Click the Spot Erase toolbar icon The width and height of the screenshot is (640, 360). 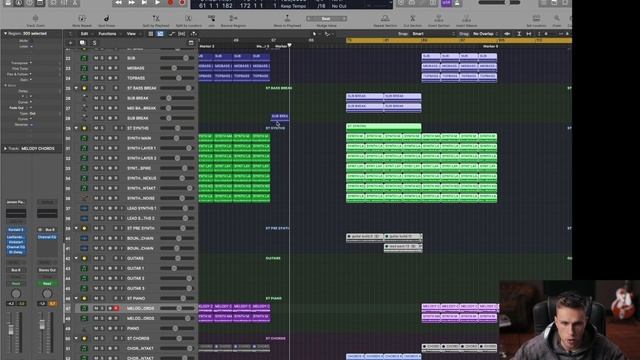point(107,19)
